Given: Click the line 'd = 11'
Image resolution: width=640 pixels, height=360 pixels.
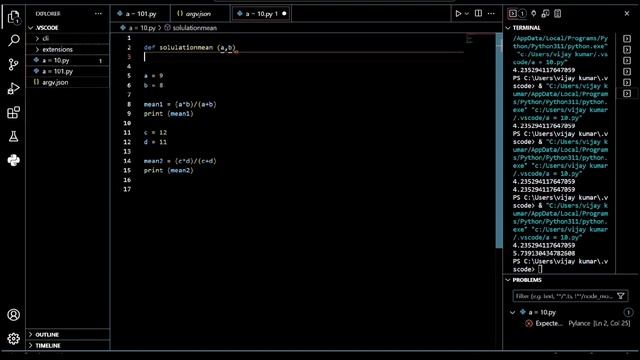Looking at the screenshot, I should coord(155,142).
